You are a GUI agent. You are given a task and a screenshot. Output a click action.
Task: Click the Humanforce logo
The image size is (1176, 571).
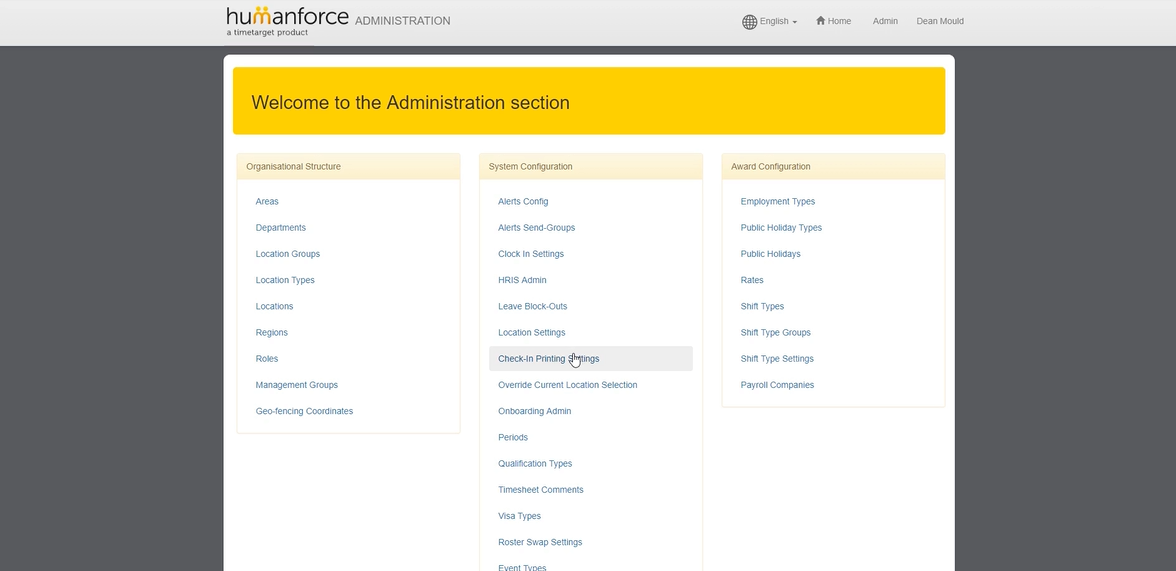click(287, 21)
